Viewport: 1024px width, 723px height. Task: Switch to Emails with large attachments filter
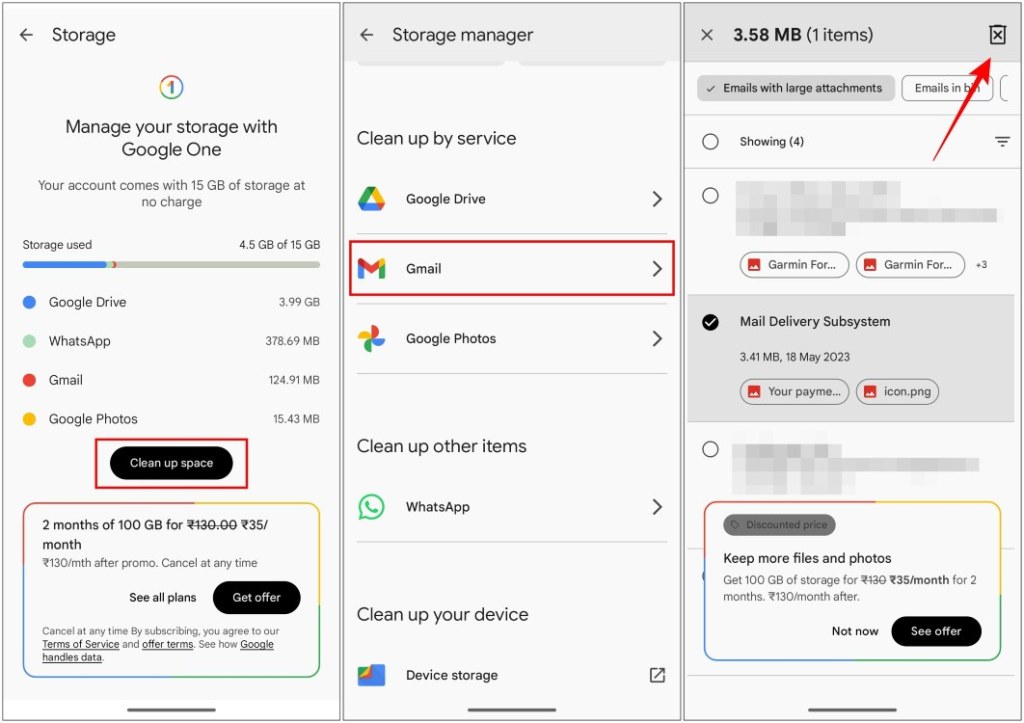tap(795, 88)
